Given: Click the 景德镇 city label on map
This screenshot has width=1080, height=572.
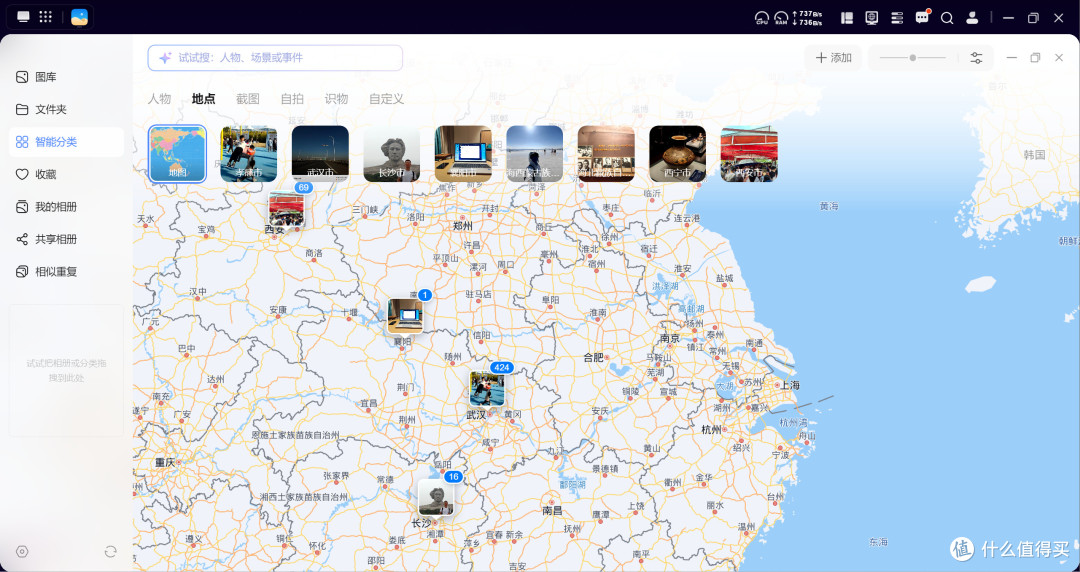Looking at the screenshot, I should (605, 469).
